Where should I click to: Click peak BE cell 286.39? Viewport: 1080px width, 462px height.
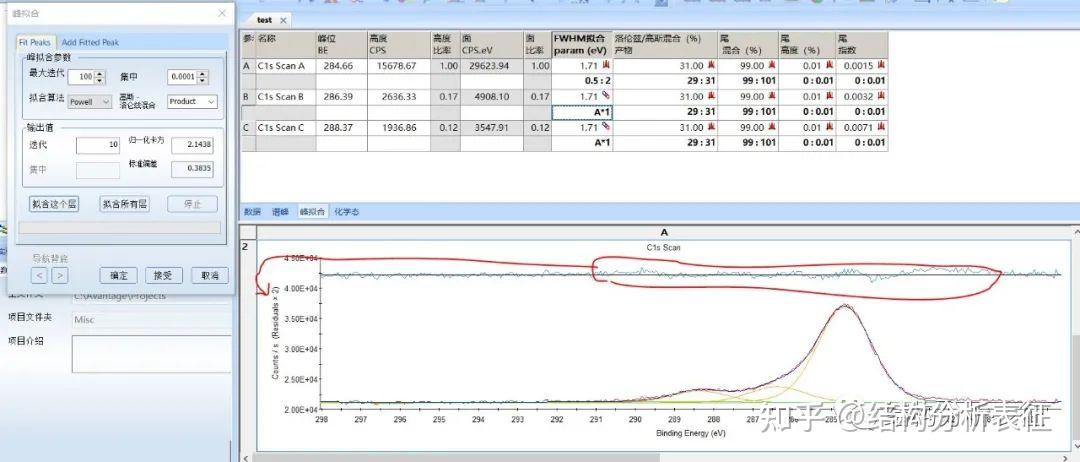341,97
